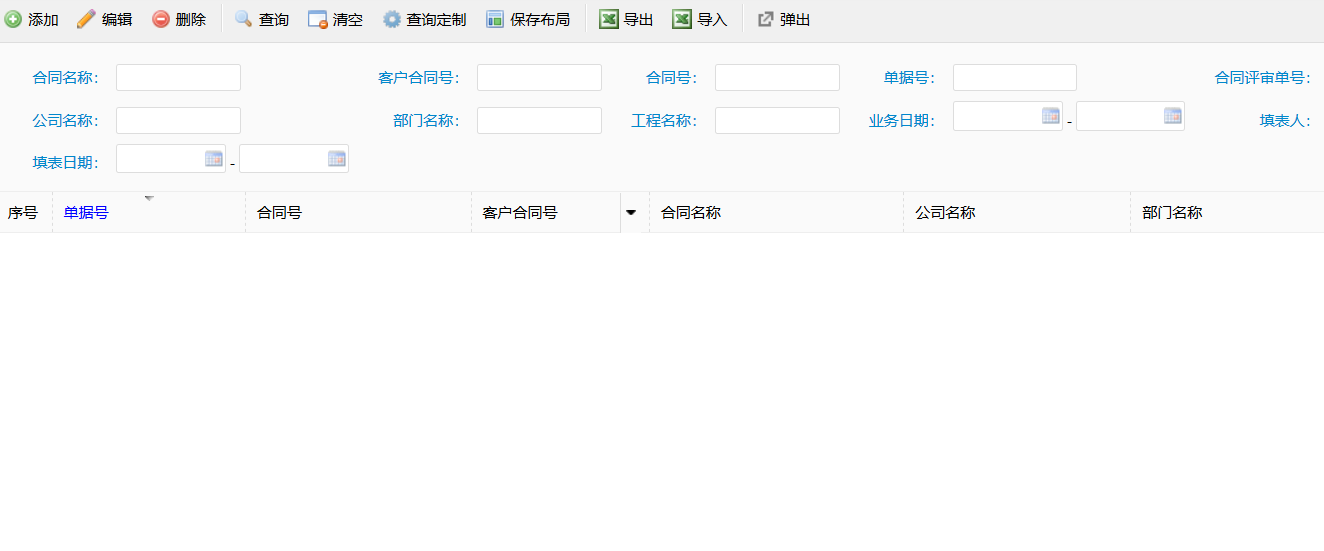Click the 导出 button label
This screenshot has width=1324, height=551.
tap(639, 20)
